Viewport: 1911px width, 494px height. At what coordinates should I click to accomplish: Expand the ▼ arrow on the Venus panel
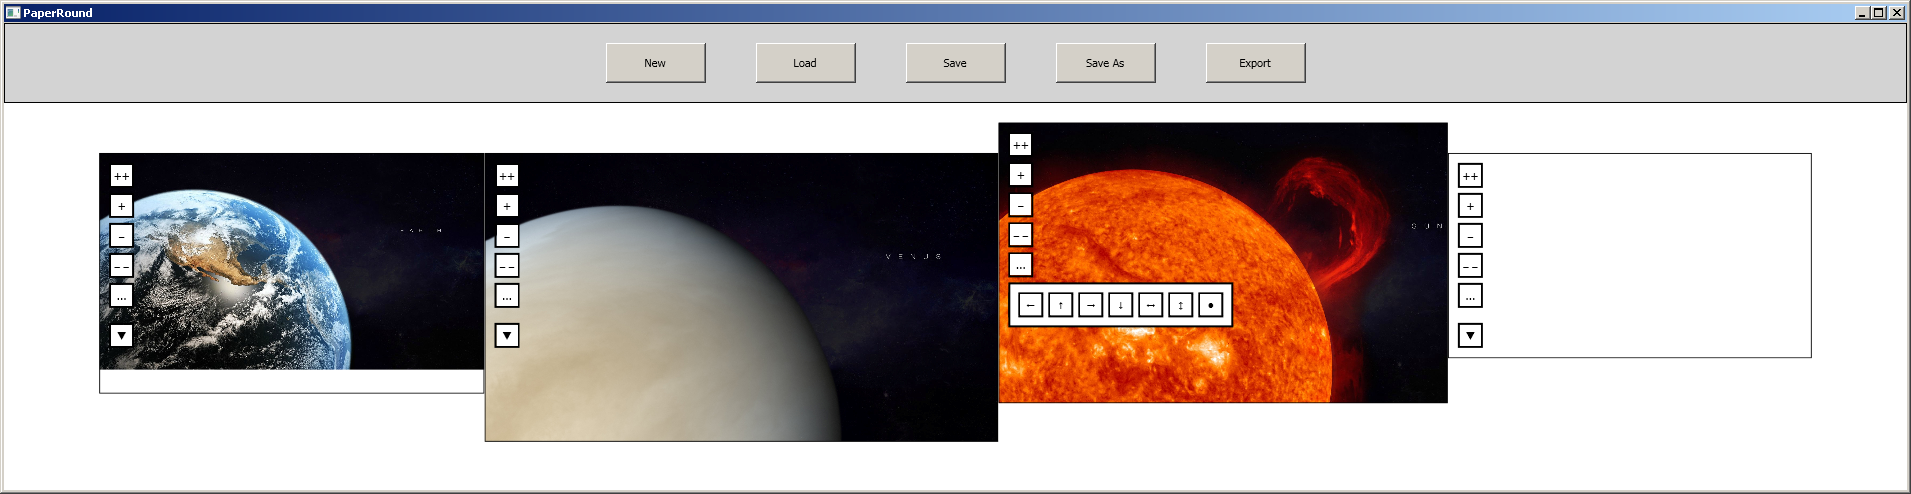[x=507, y=336]
